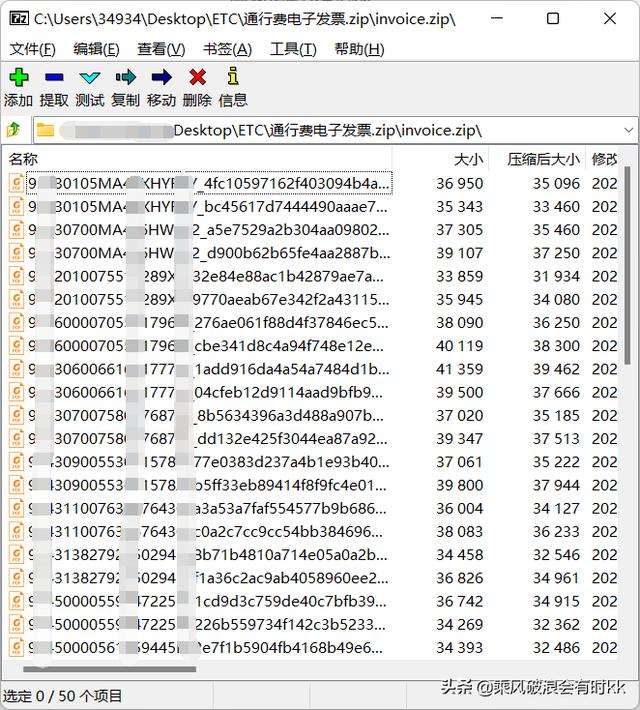Open the 书签(A) bookmarks menu
The height and width of the screenshot is (710, 640).
pyautogui.click(x=228, y=49)
